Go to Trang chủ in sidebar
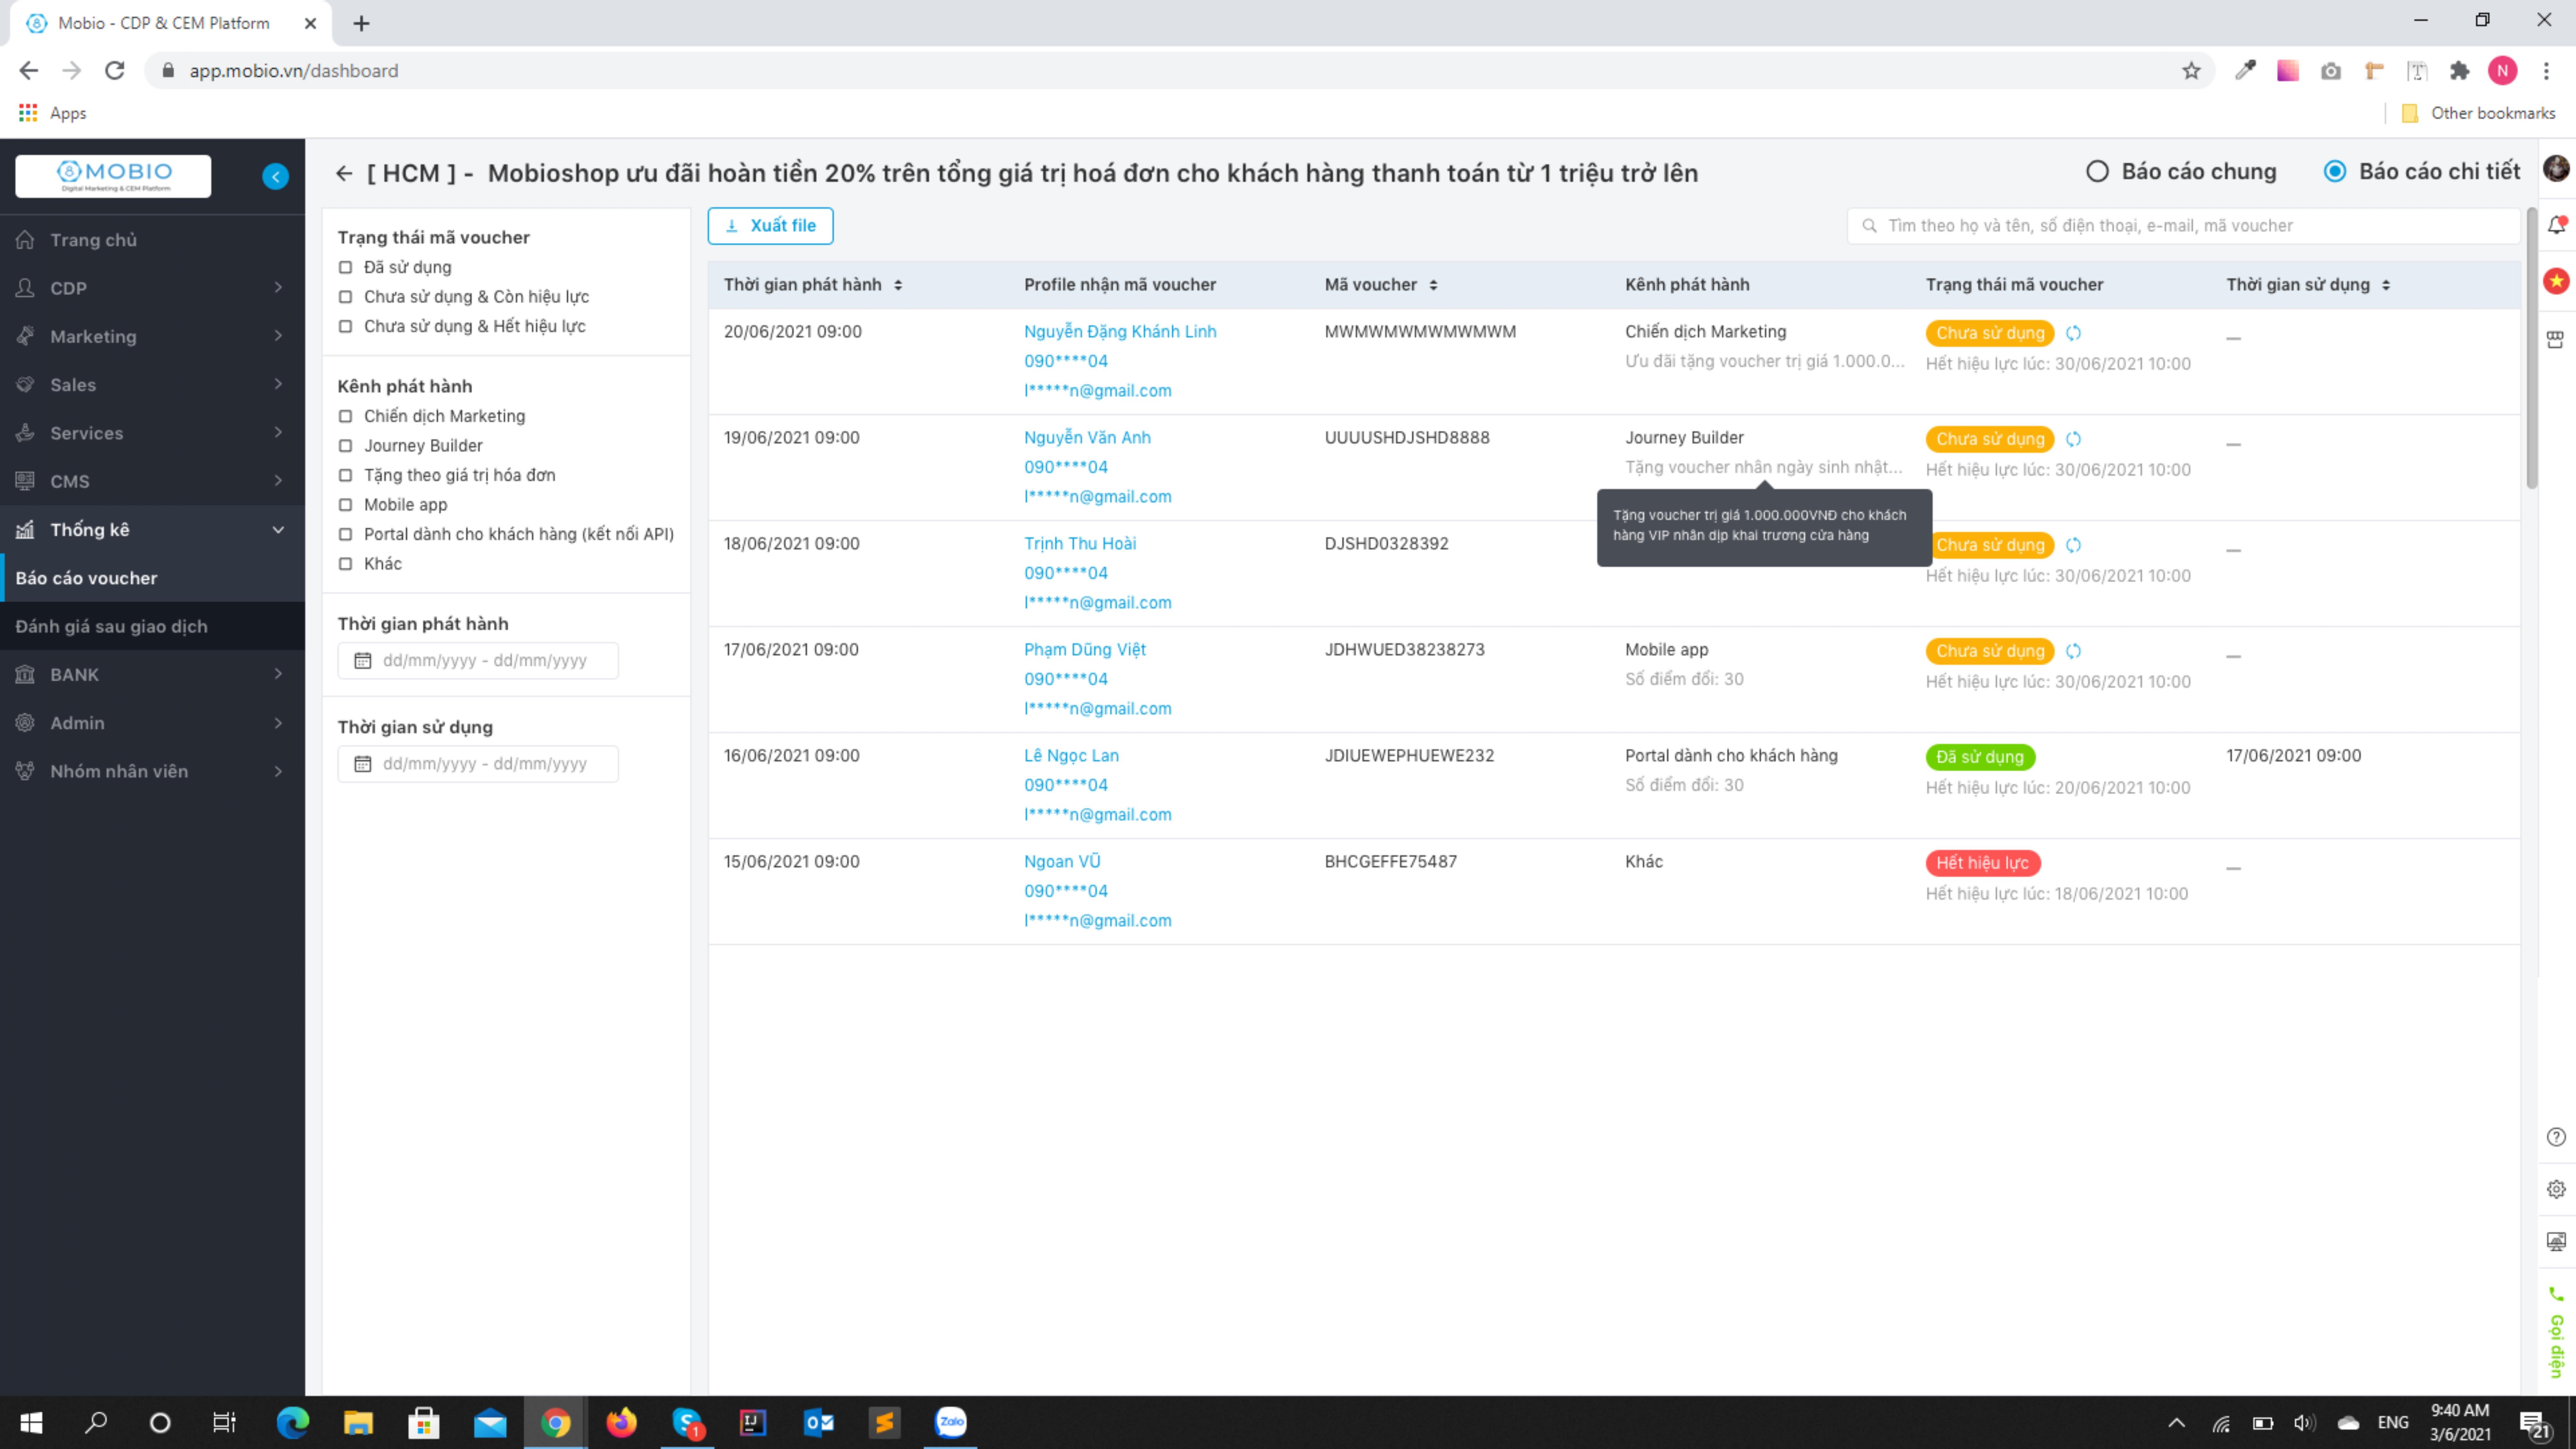The image size is (2576, 1449). tap(152, 240)
